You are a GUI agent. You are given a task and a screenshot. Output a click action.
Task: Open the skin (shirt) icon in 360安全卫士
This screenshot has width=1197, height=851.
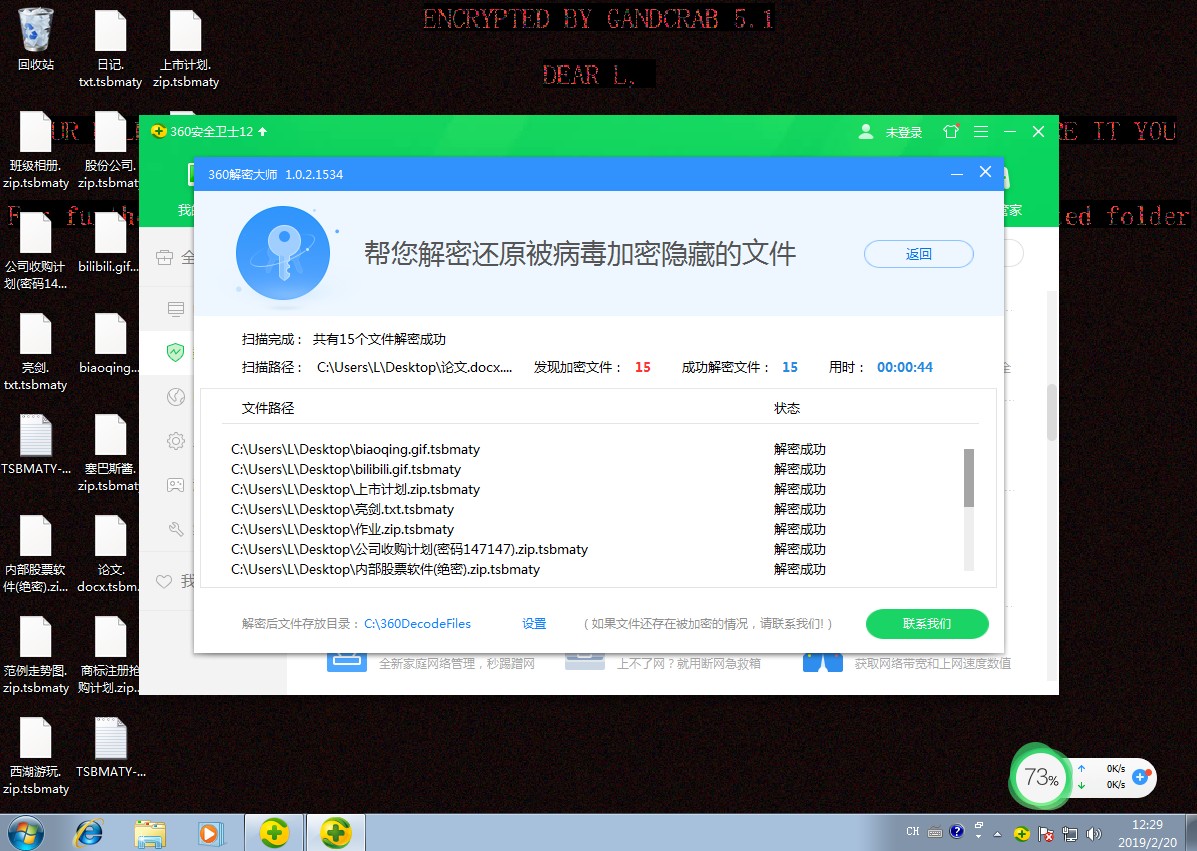[x=950, y=131]
